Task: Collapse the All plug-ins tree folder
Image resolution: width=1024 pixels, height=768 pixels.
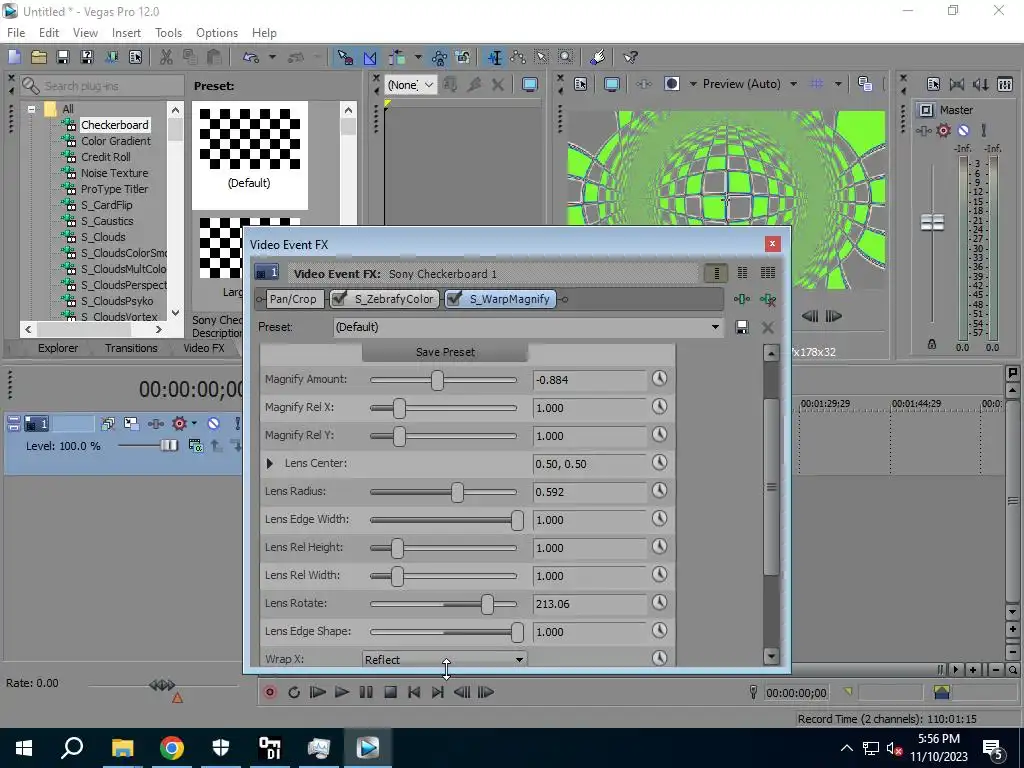Action: point(31,109)
